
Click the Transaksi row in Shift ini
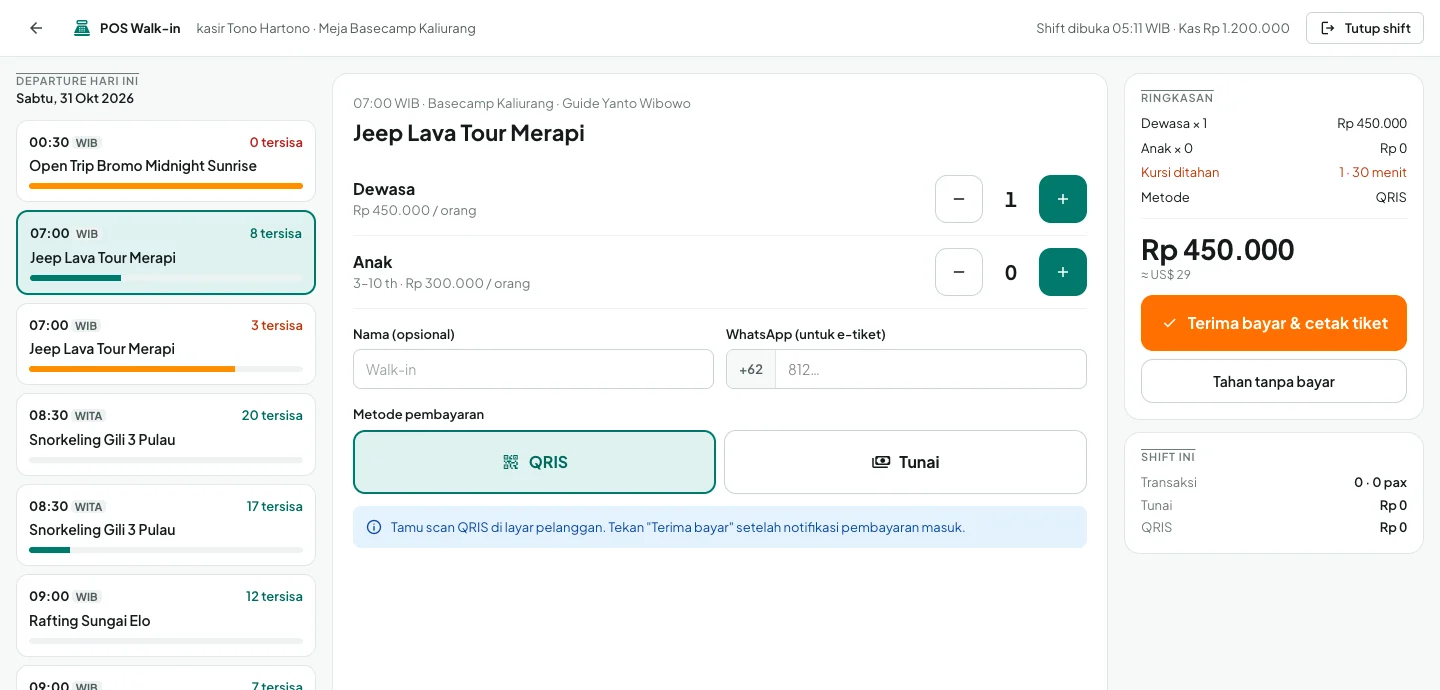[1274, 482]
